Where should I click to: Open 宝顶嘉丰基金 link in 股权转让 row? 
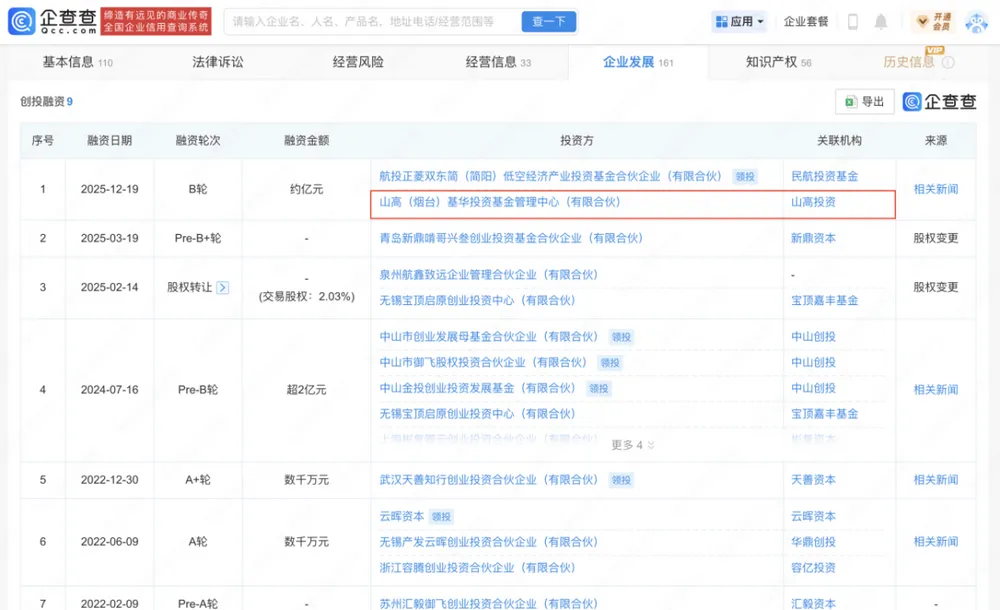tap(825, 301)
